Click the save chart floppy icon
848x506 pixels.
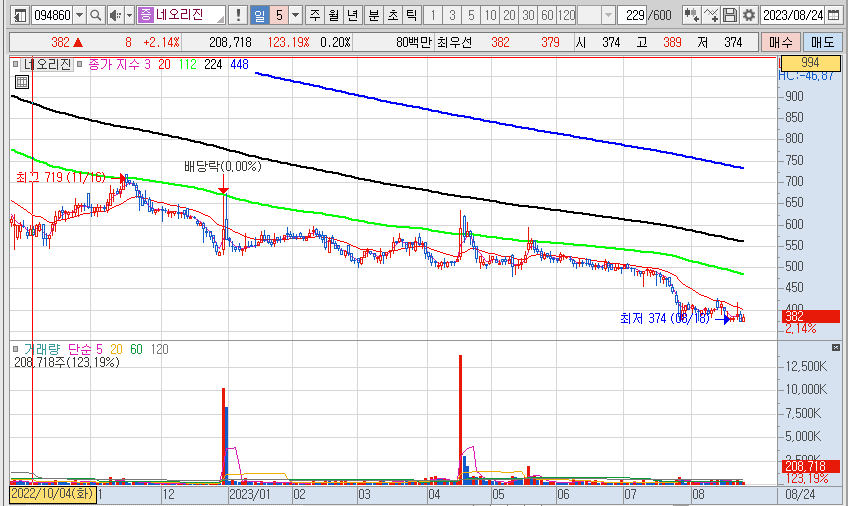click(730, 15)
